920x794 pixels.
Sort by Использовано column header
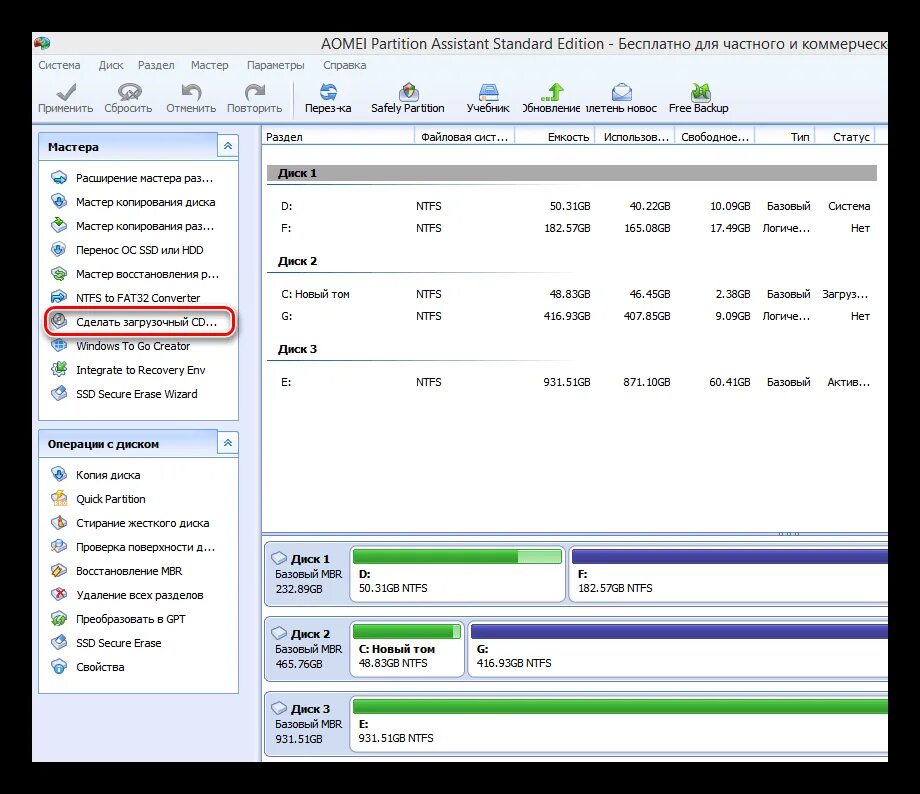coord(635,137)
